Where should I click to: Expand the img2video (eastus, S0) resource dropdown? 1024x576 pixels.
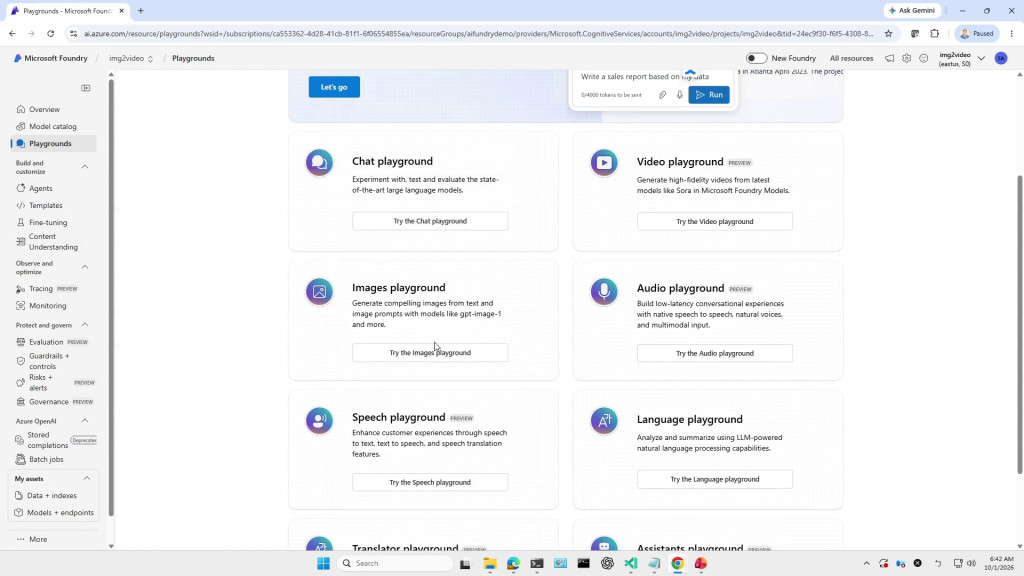click(981, 58)
